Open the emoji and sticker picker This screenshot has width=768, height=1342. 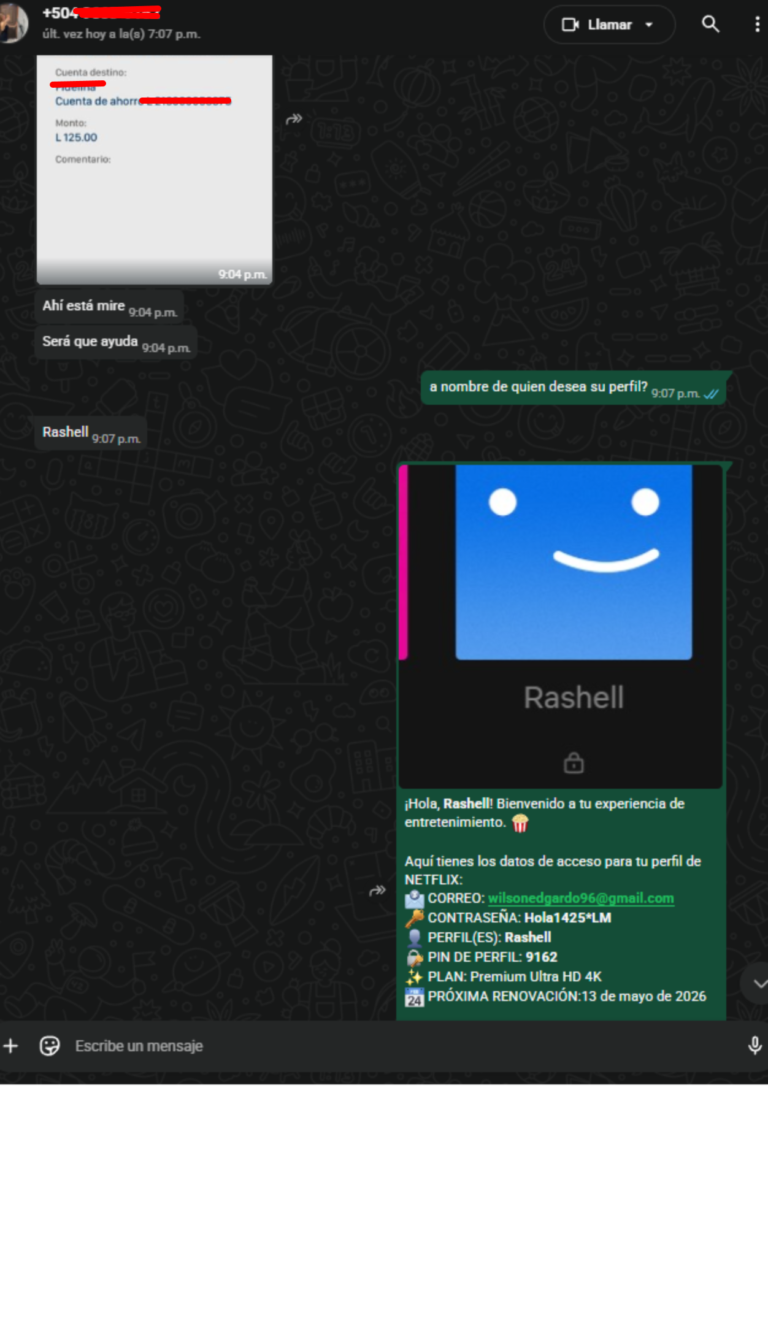50,1046
